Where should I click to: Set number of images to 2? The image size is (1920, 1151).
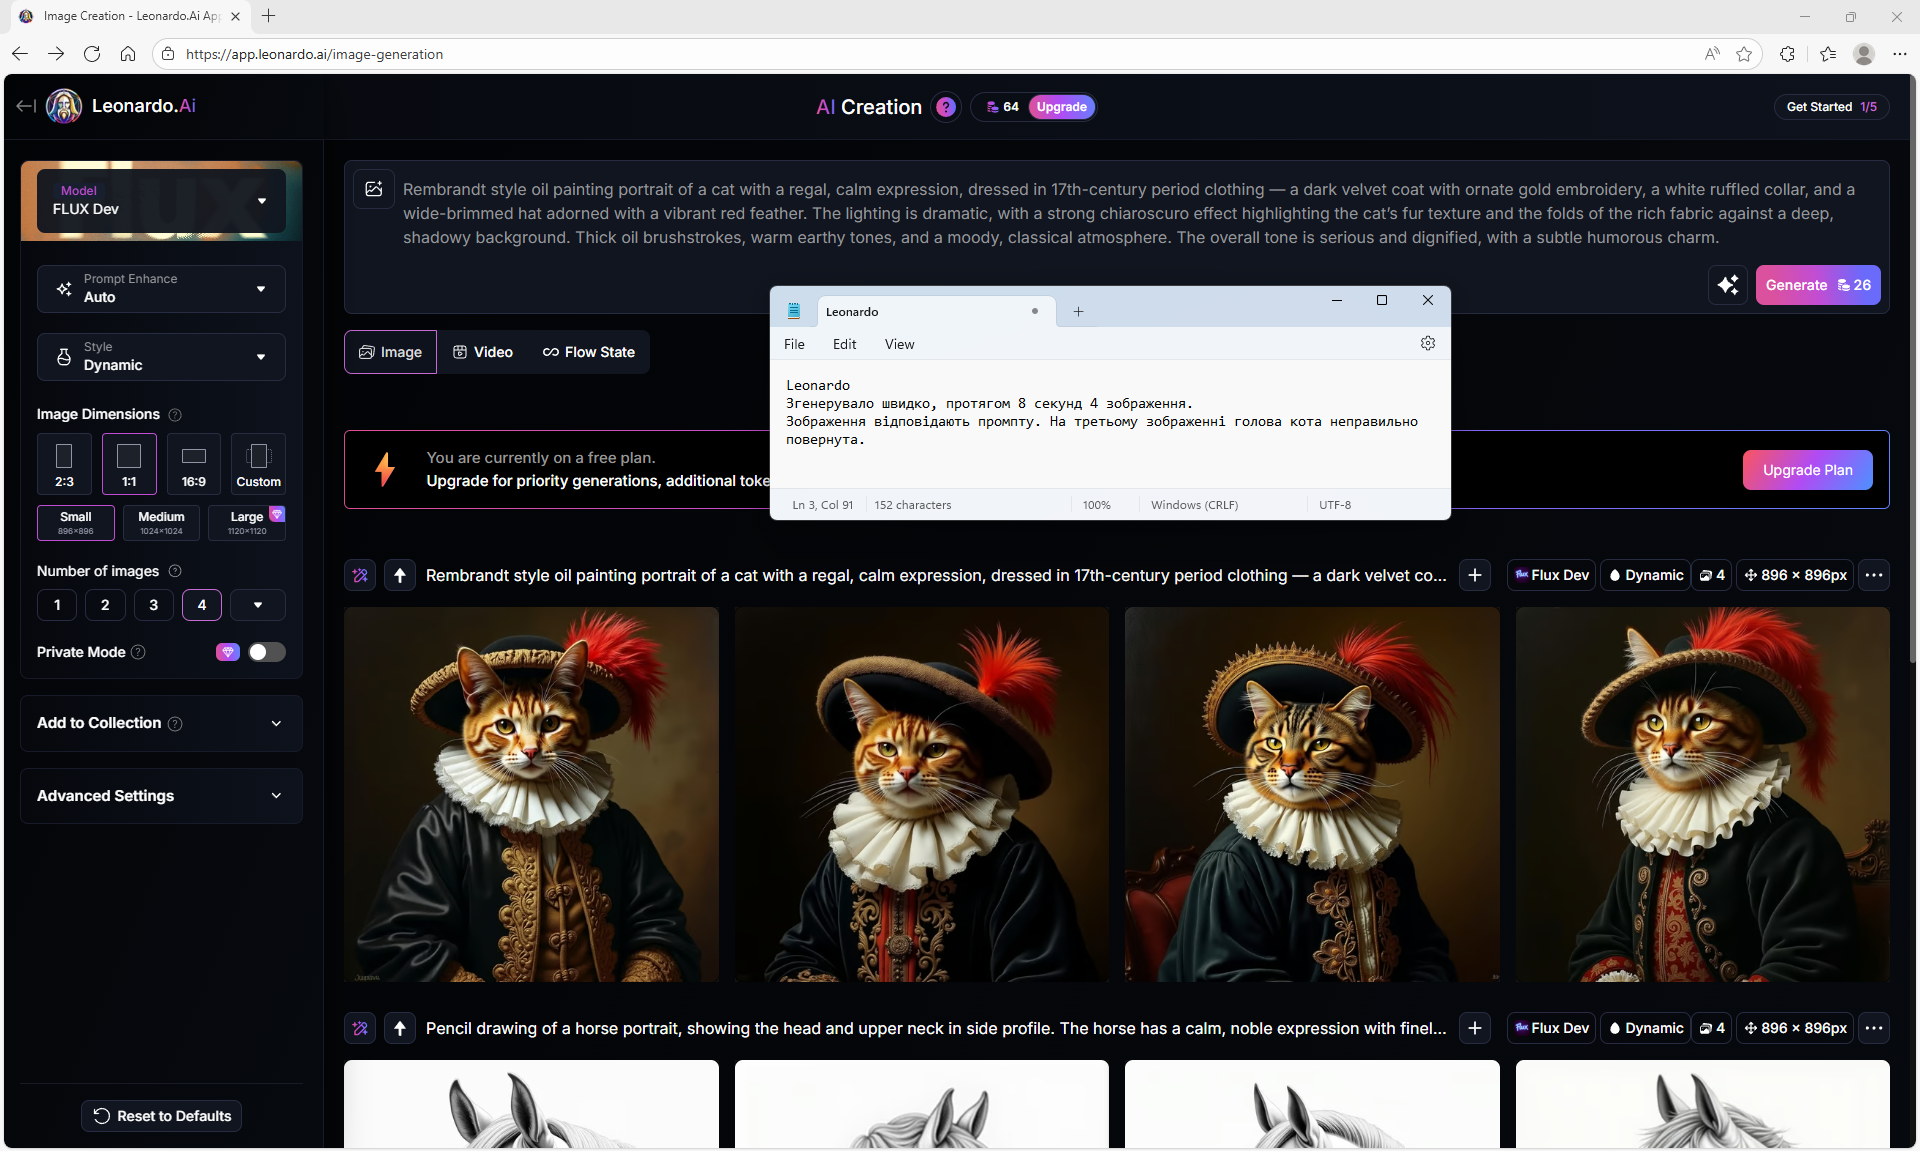(105, 605)
